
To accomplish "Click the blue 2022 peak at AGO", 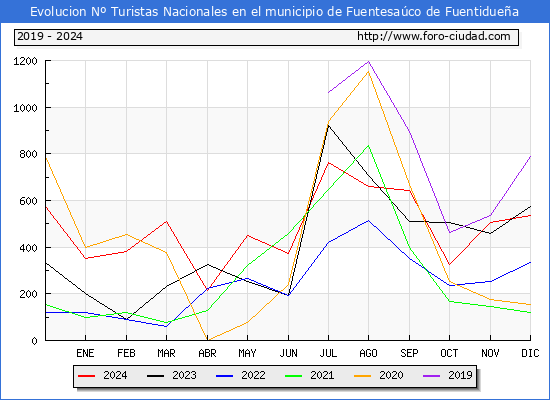I will (x=368, y=220).
